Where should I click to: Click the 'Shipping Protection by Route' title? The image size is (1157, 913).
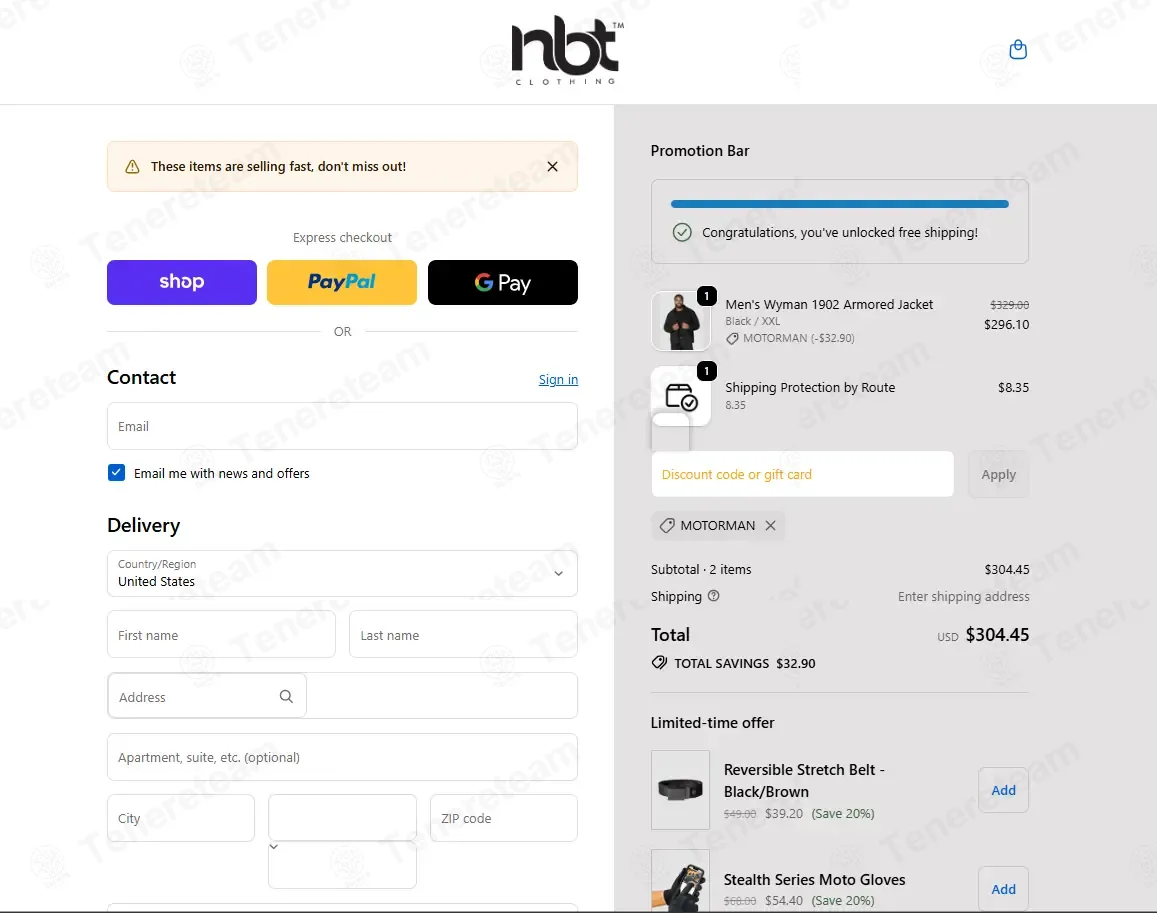coord(809,387)
